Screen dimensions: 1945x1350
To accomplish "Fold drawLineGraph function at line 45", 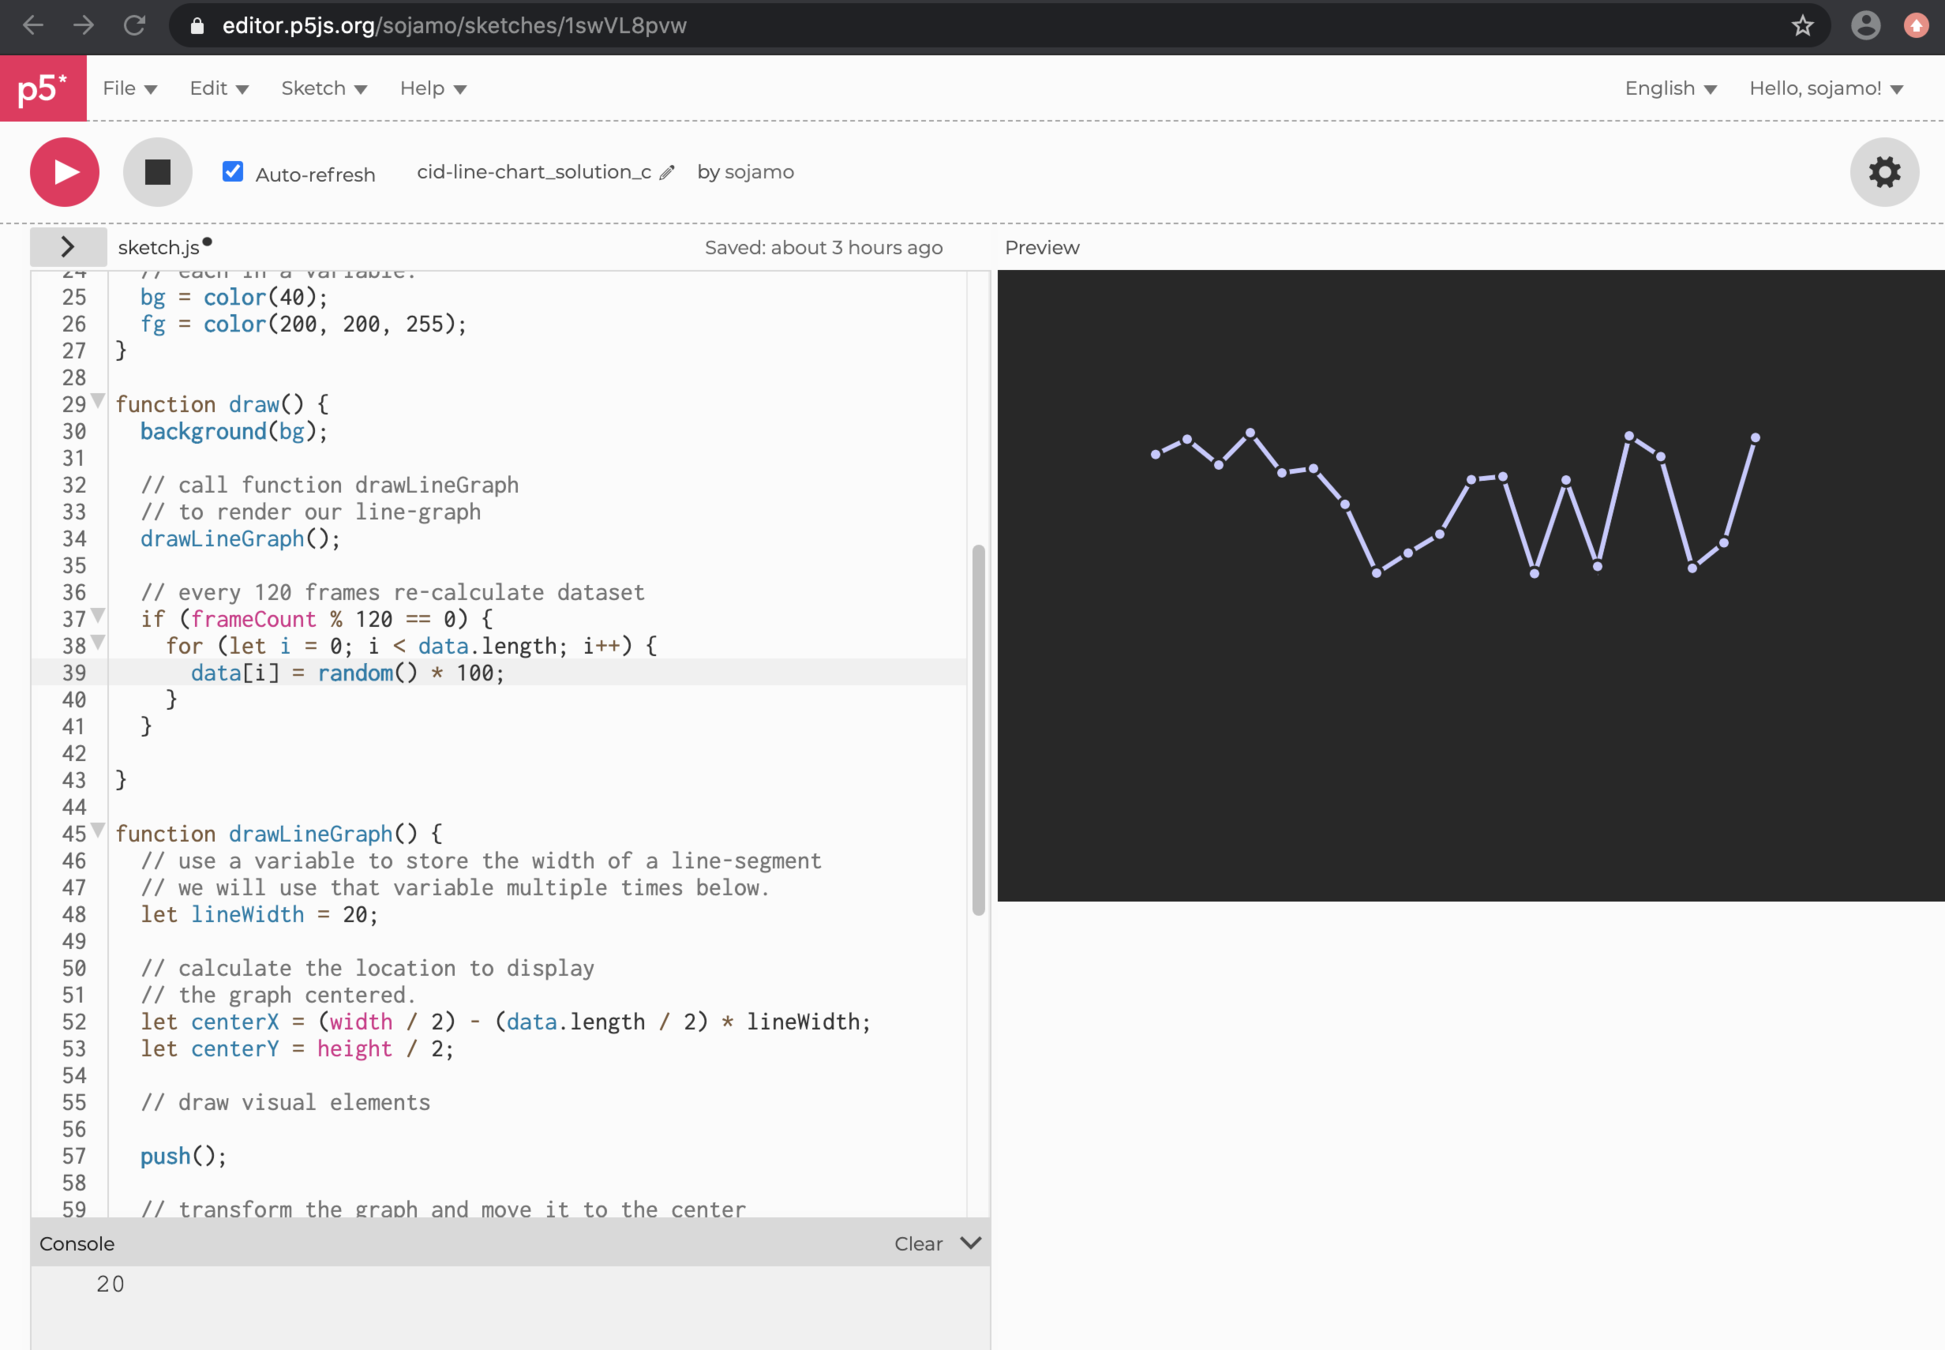I will [98, 830].
